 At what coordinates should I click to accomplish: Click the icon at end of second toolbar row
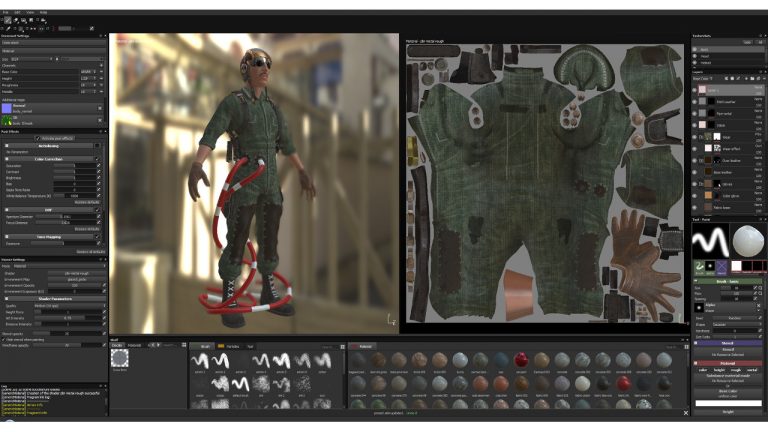point(92,28)
